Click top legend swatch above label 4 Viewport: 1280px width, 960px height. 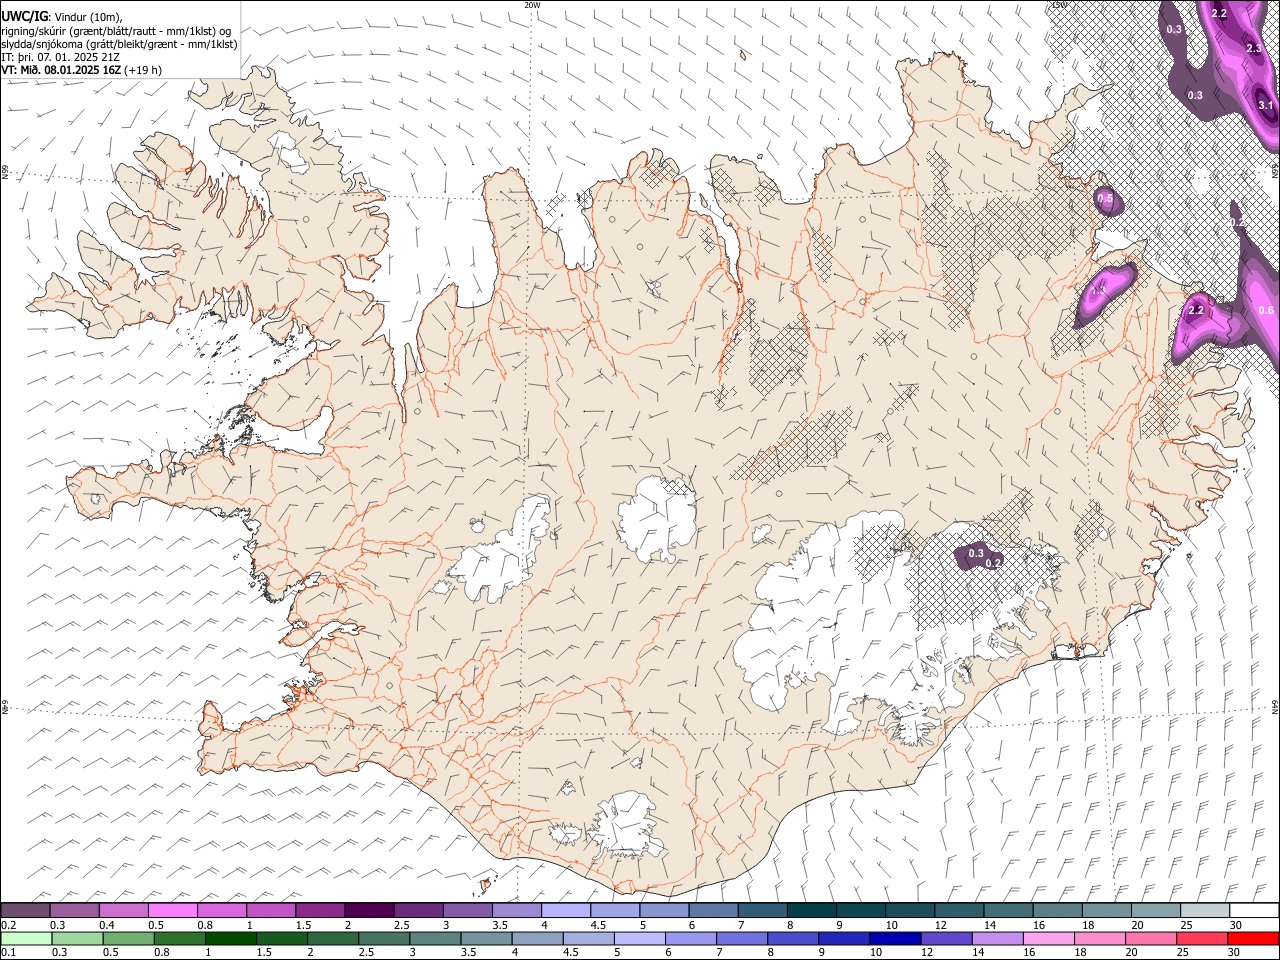(x=566, y=910)
